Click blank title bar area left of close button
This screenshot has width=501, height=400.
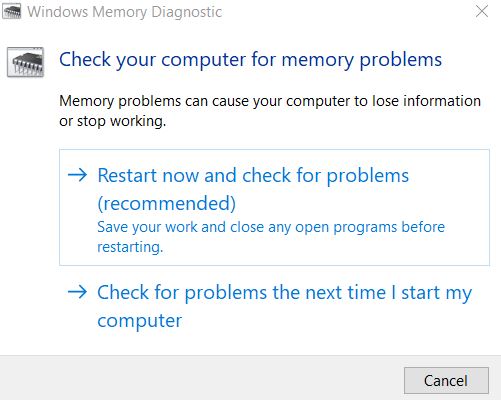(x=347, y=11)
